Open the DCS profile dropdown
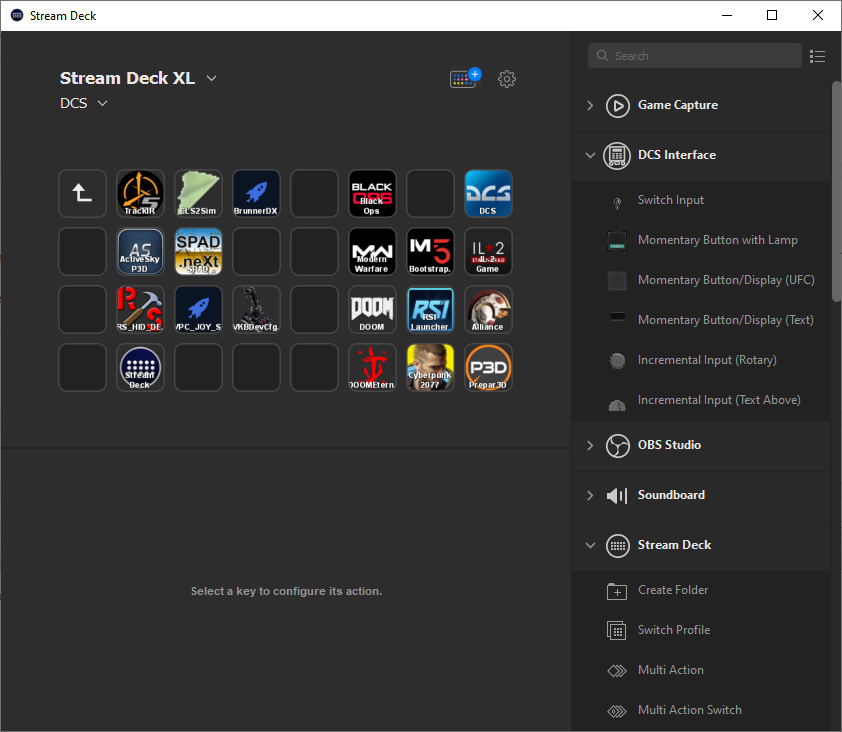The width and height of the screenshot is (842, 732). pyautogui.click(x=84, y=103)
